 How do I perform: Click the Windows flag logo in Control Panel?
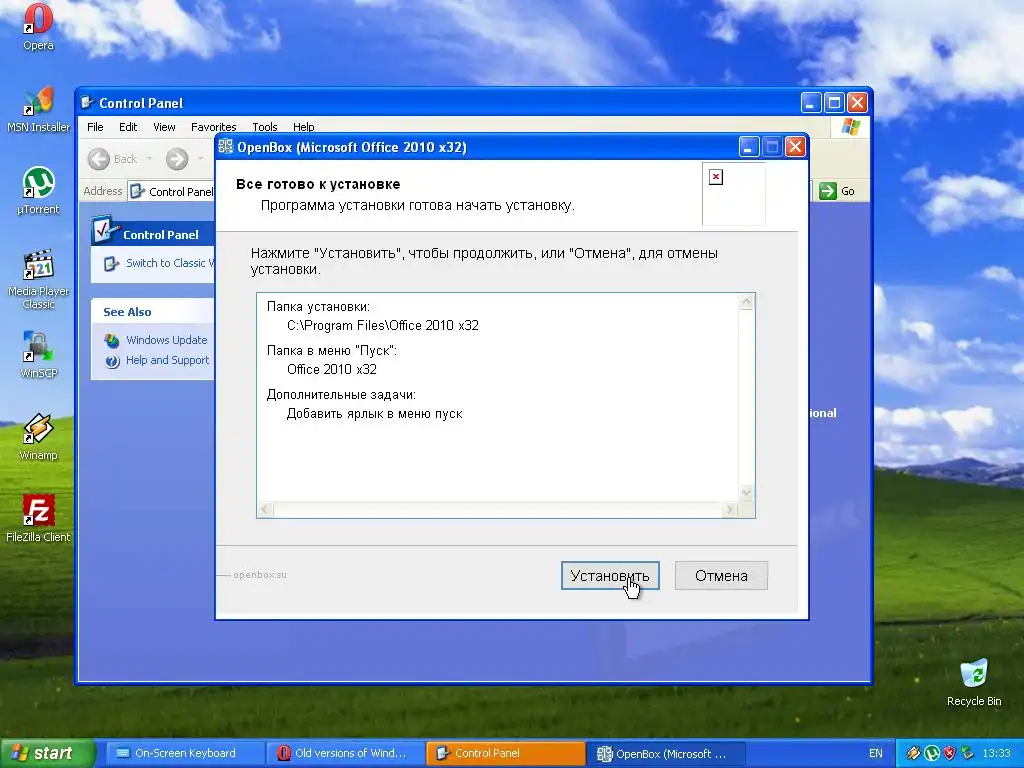click(850, 126)
